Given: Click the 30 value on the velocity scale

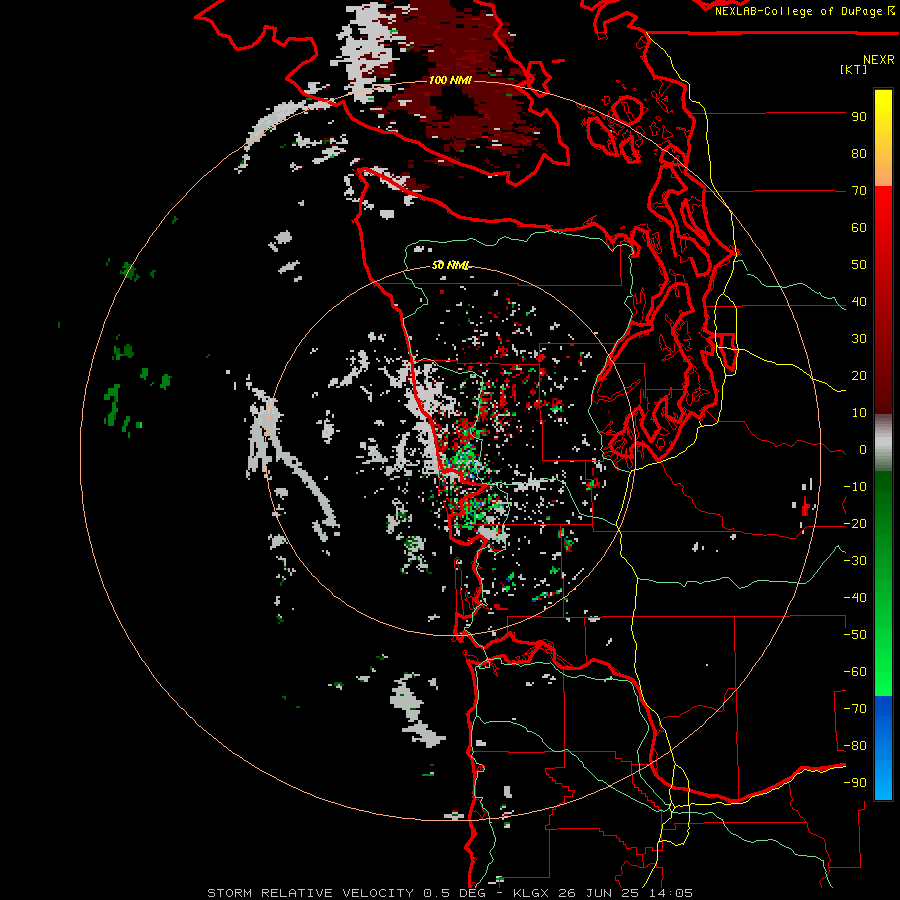Looking at the screenshot, I should point(859,339).
